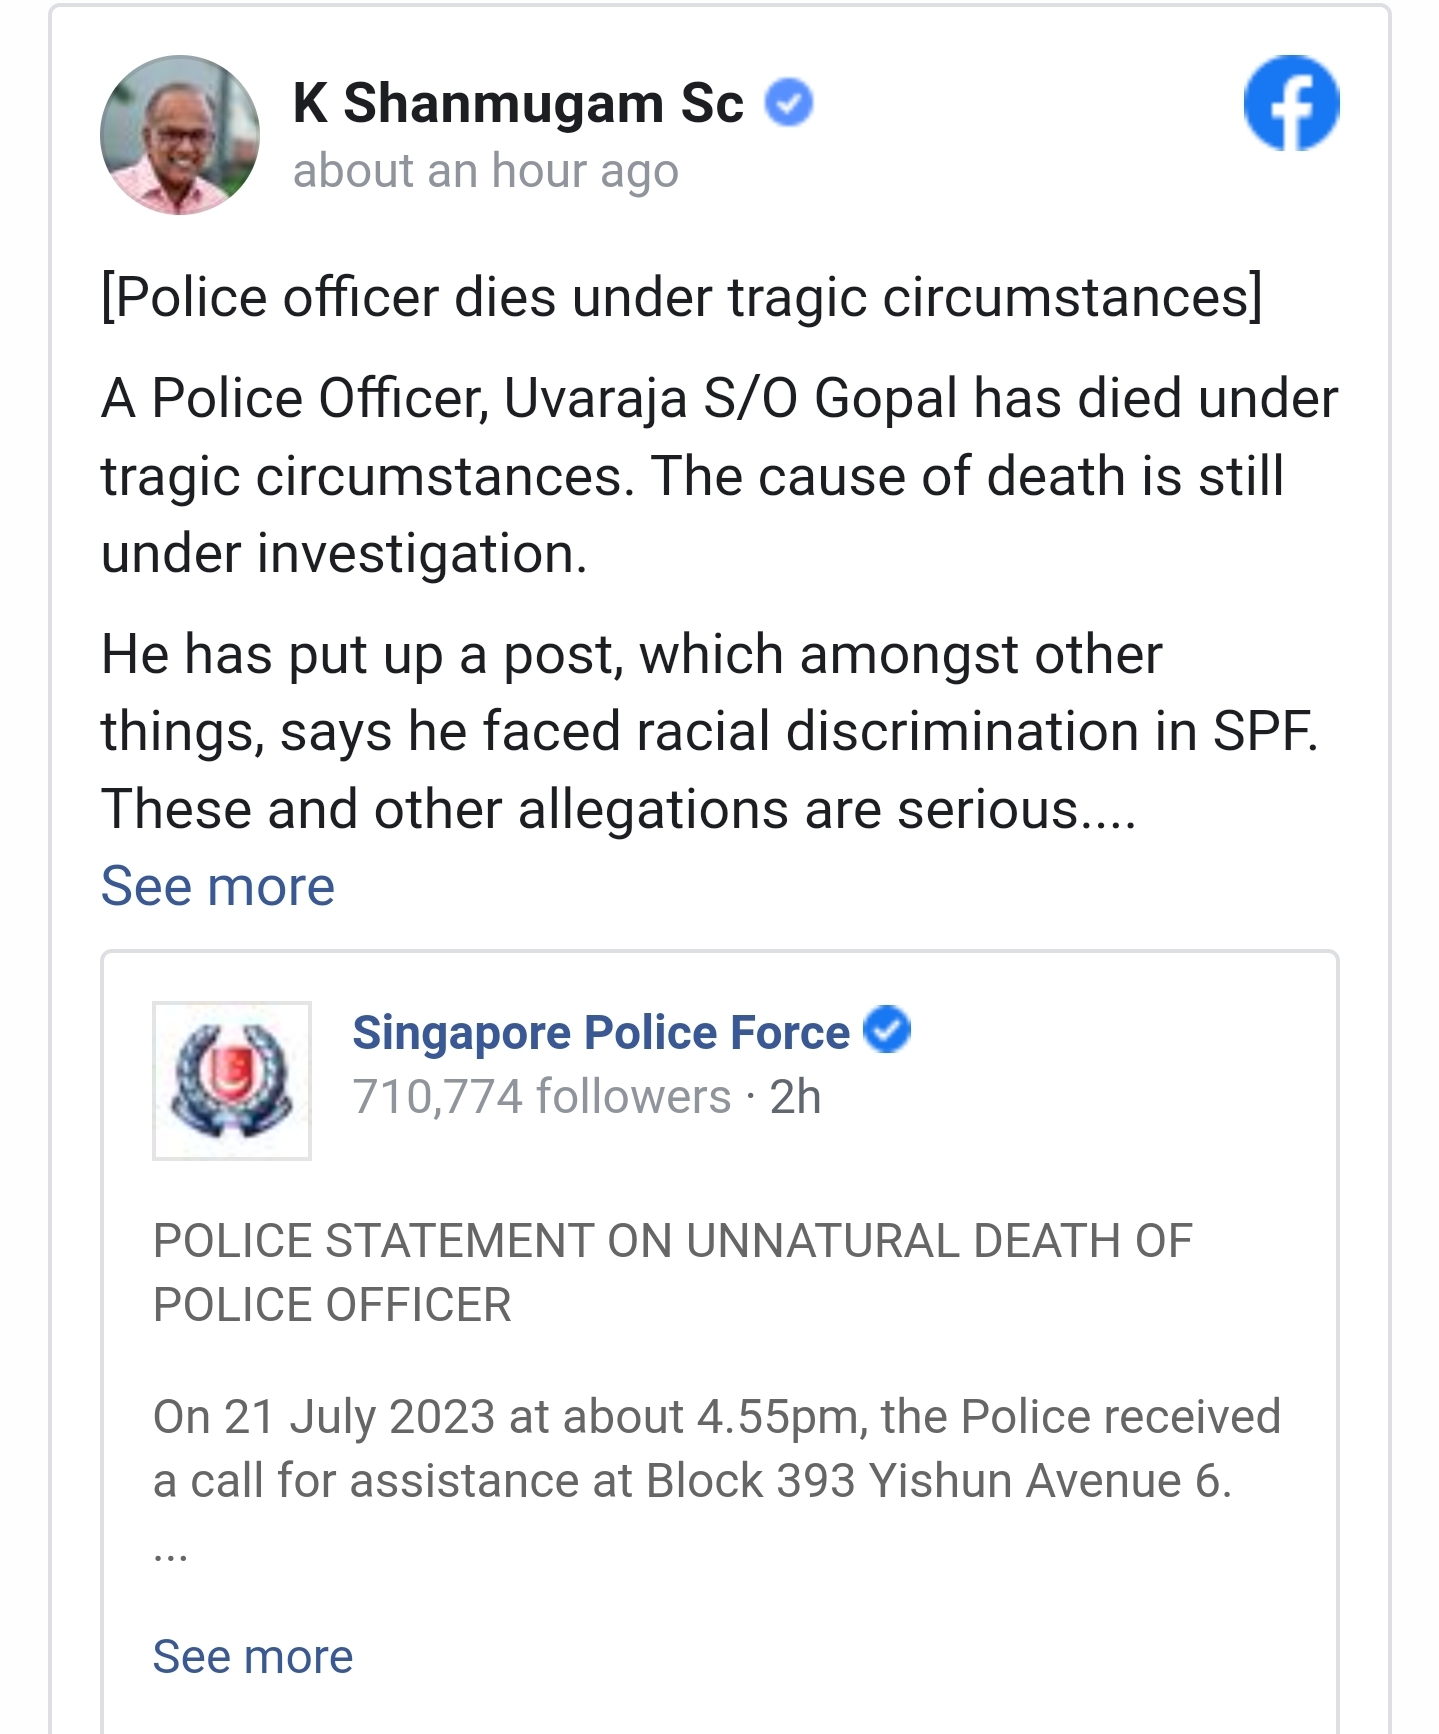Click the 'under investigation' line of the post

point(344,553)
